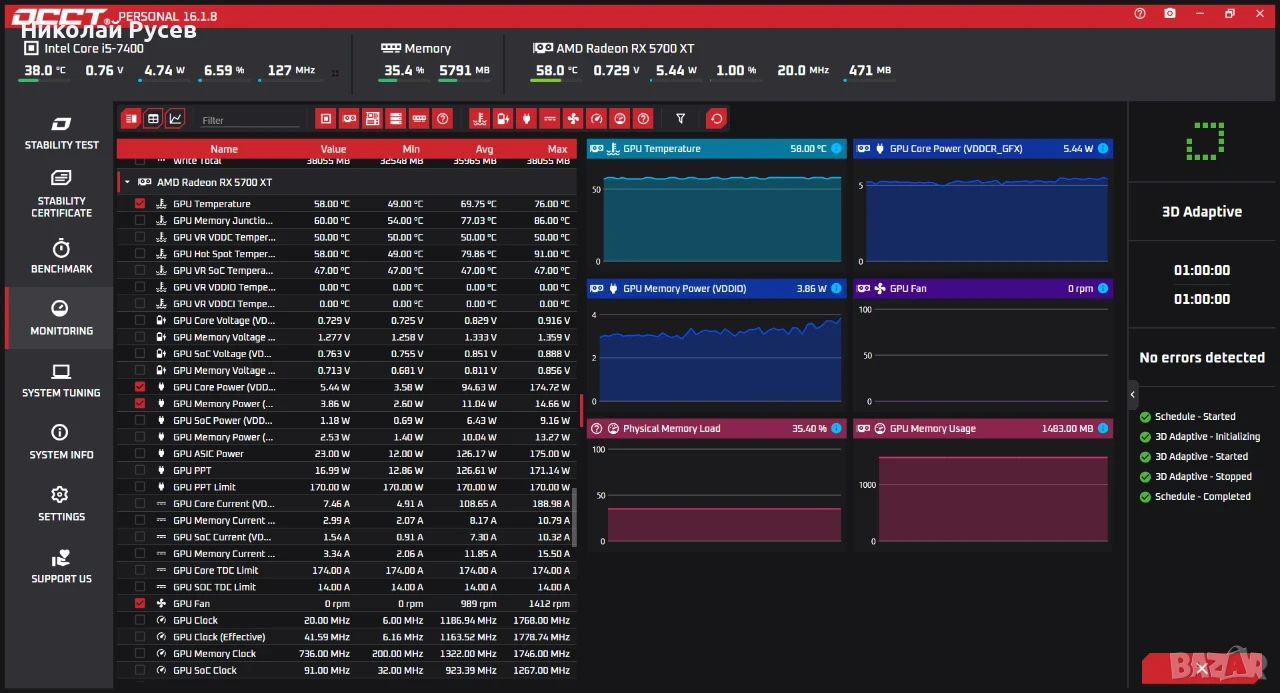This screenshot has width=1280, height=693.
Task: Toggle the clock speedometer sensor type filter
Action: pyautogui.click(x=597, y=119)
